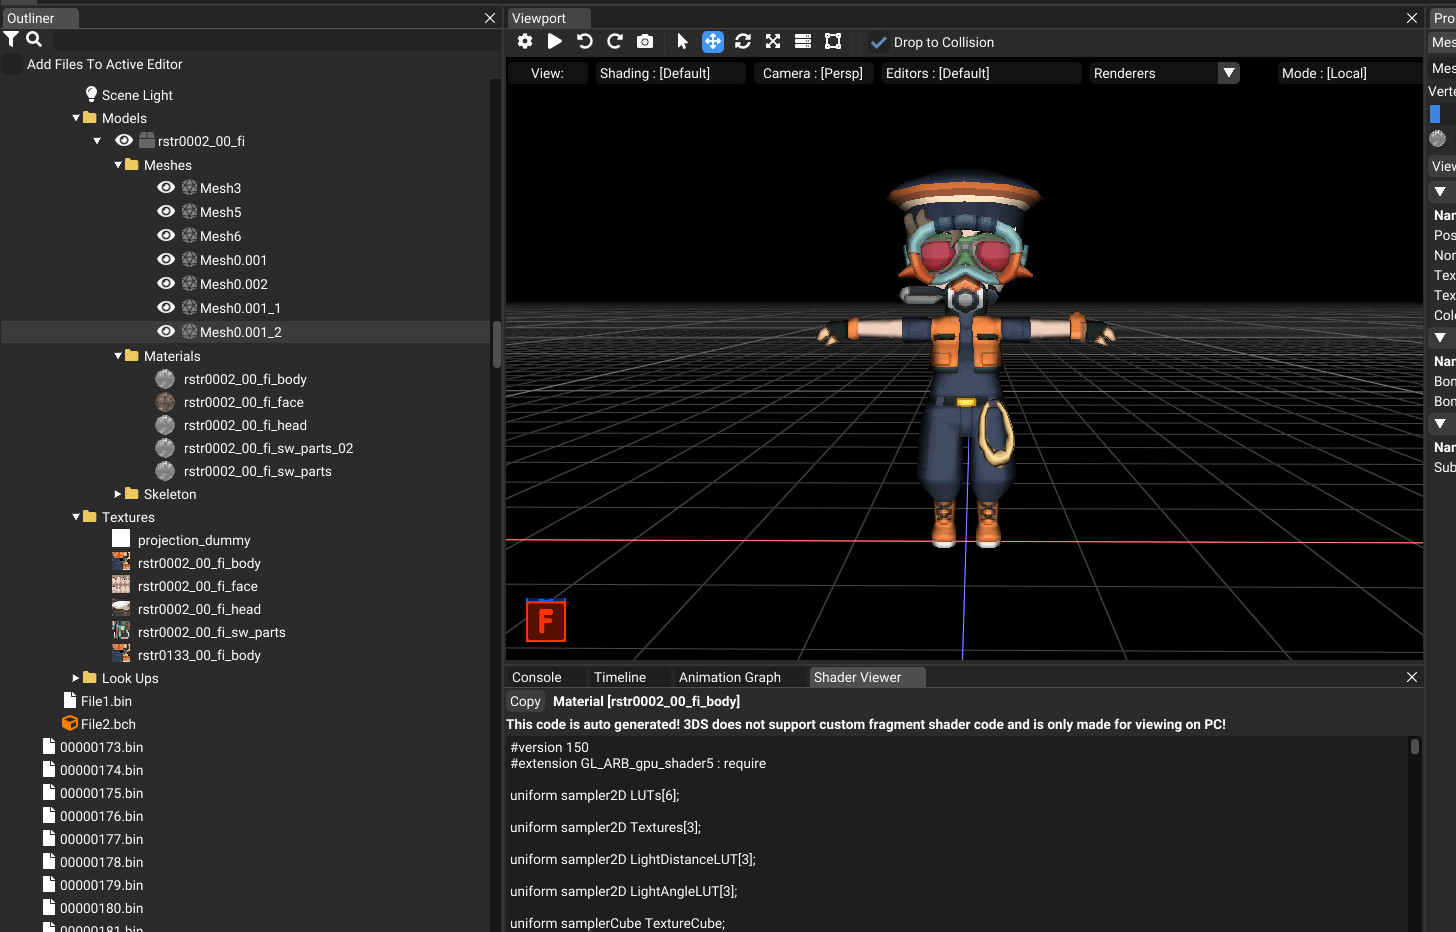1456x932 pixels.
Task: Click the undo arrow icon
Action: 585,41
